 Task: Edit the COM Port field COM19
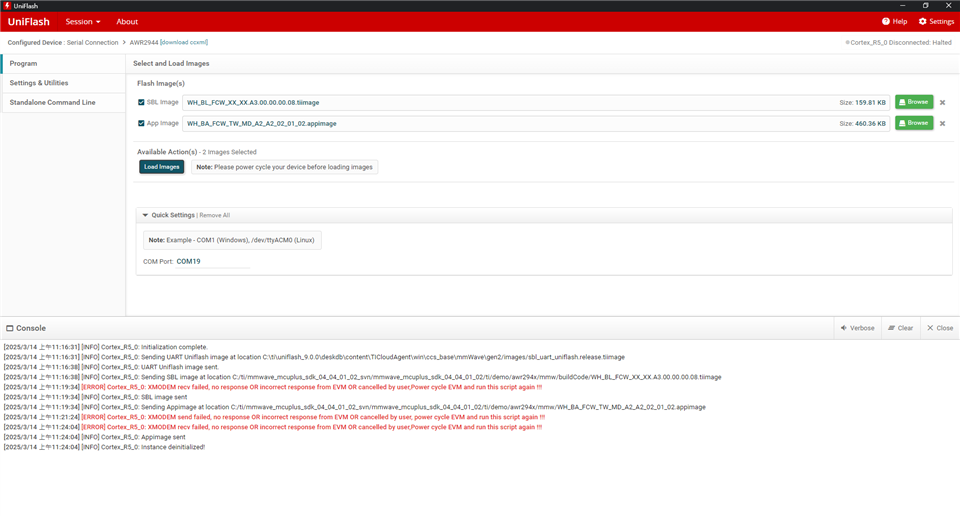point(212,261)
